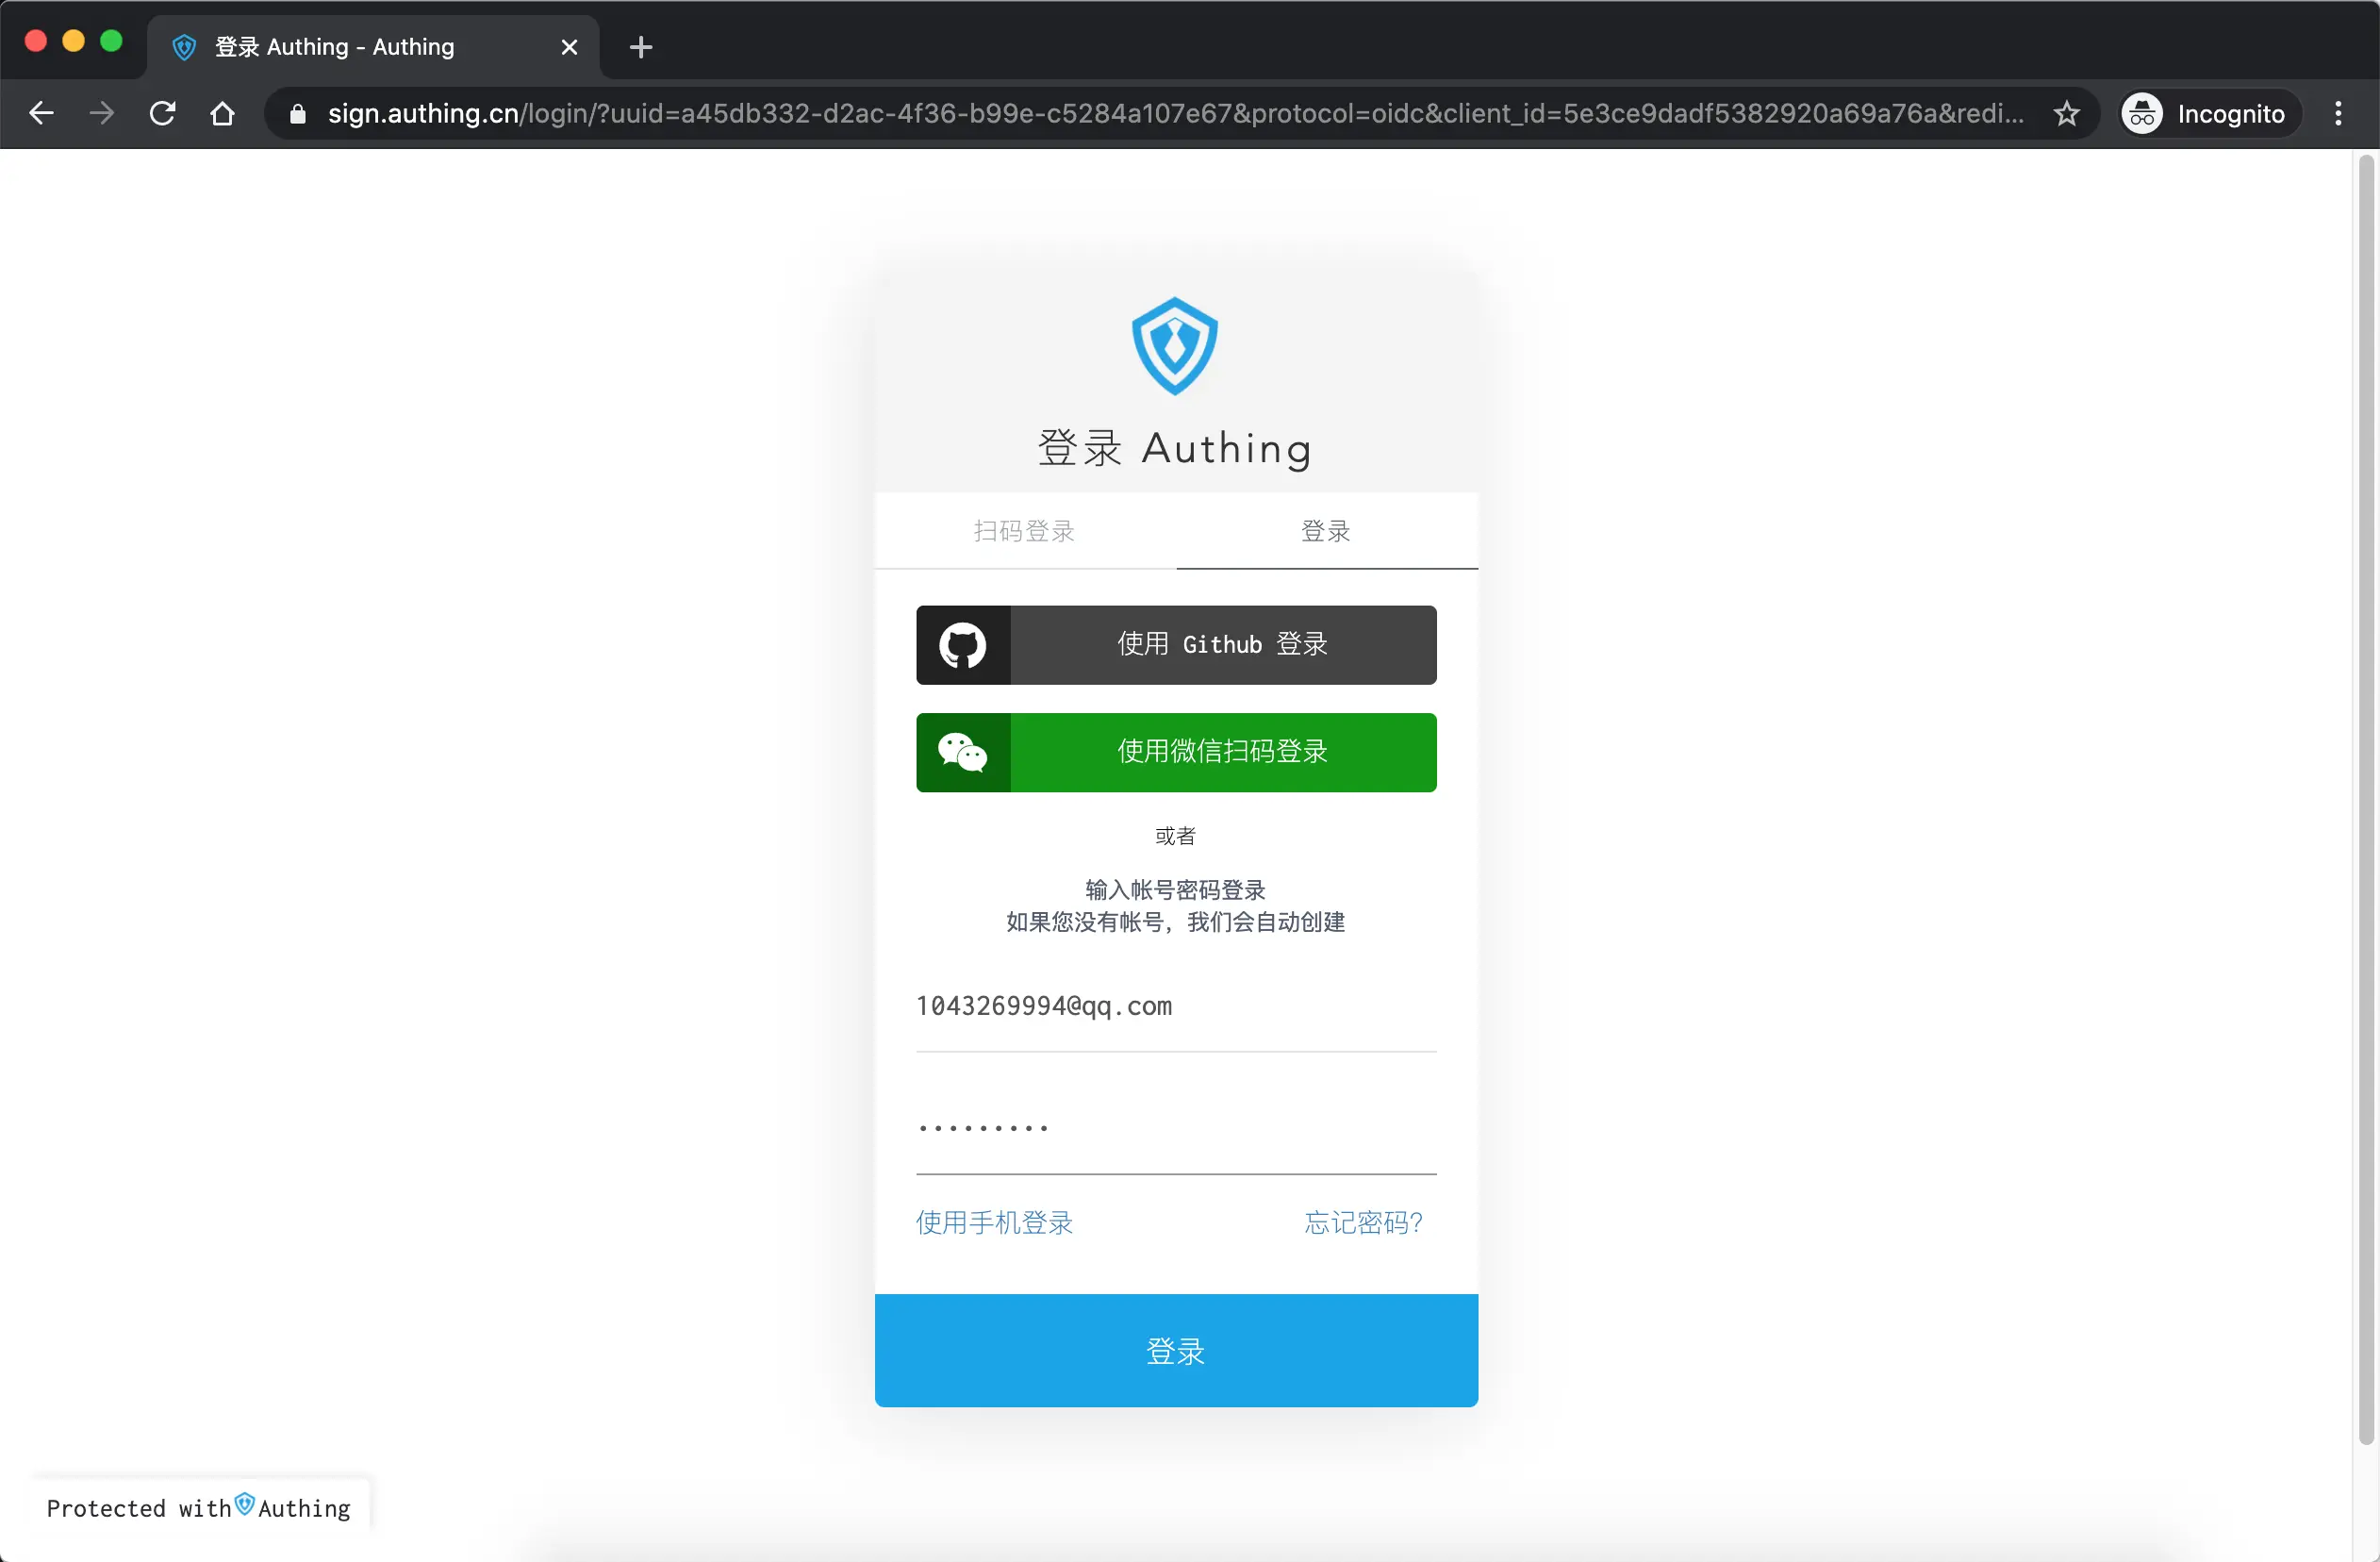This screenshot has width=2380, height=1562.
Task: Switch to the 扫码登录 tab
Action: coord(1025,531)
